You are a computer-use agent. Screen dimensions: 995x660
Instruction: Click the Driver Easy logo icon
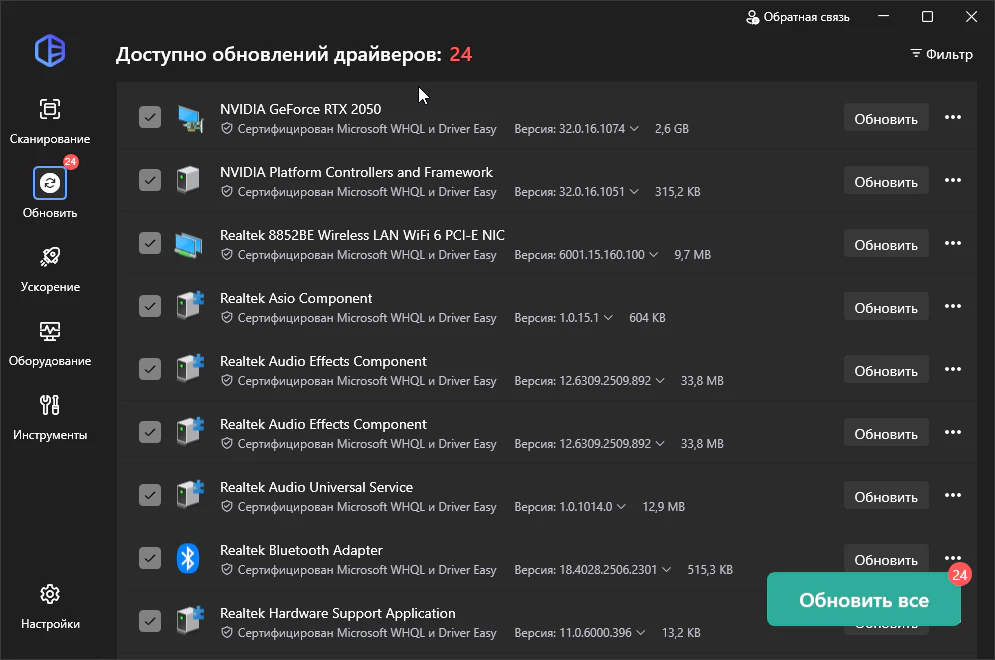[x=50, y=51]
